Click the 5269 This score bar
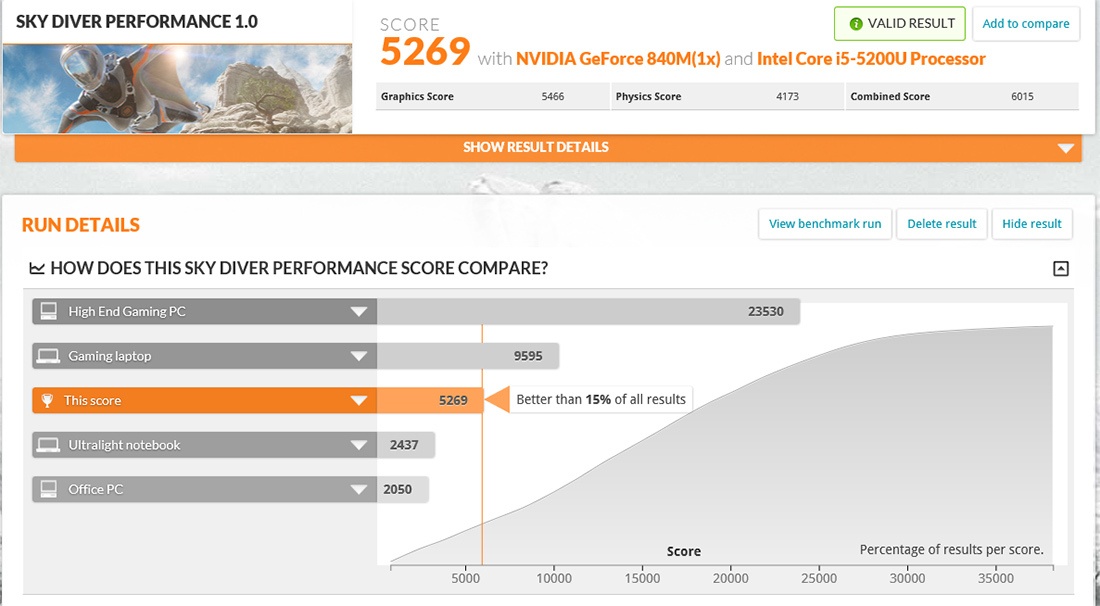 pyautogui.click(x=430, y=400)
